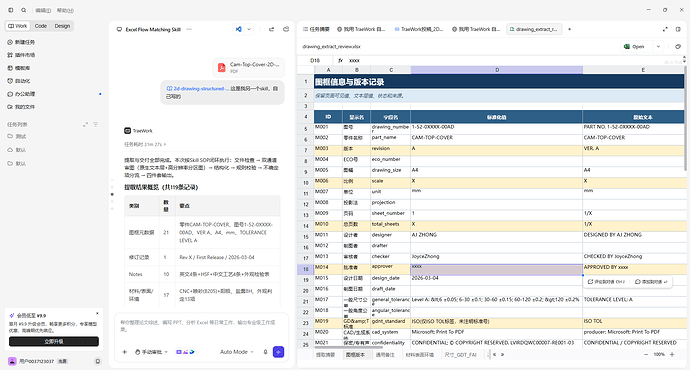Open project in VS Code icon
This screenshot has height=370, width=690.
[238, 29]
